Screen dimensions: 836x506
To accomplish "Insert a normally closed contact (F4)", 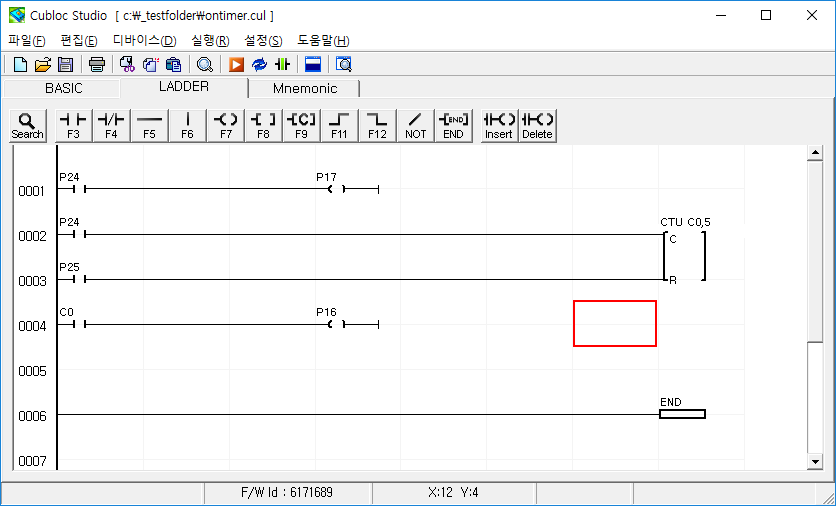I will point(111,125).
